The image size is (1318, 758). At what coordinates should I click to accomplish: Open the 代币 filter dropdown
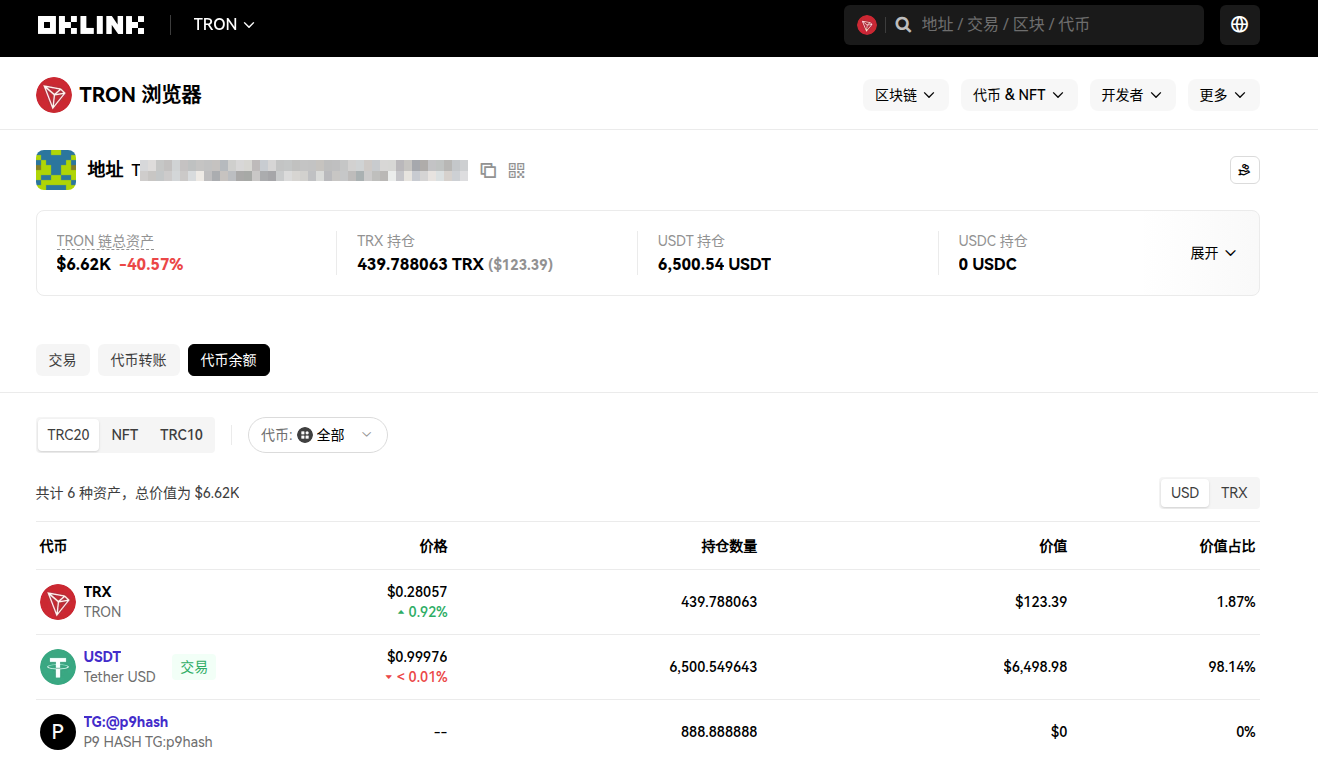pyautogui.click(x=317, y=435)
